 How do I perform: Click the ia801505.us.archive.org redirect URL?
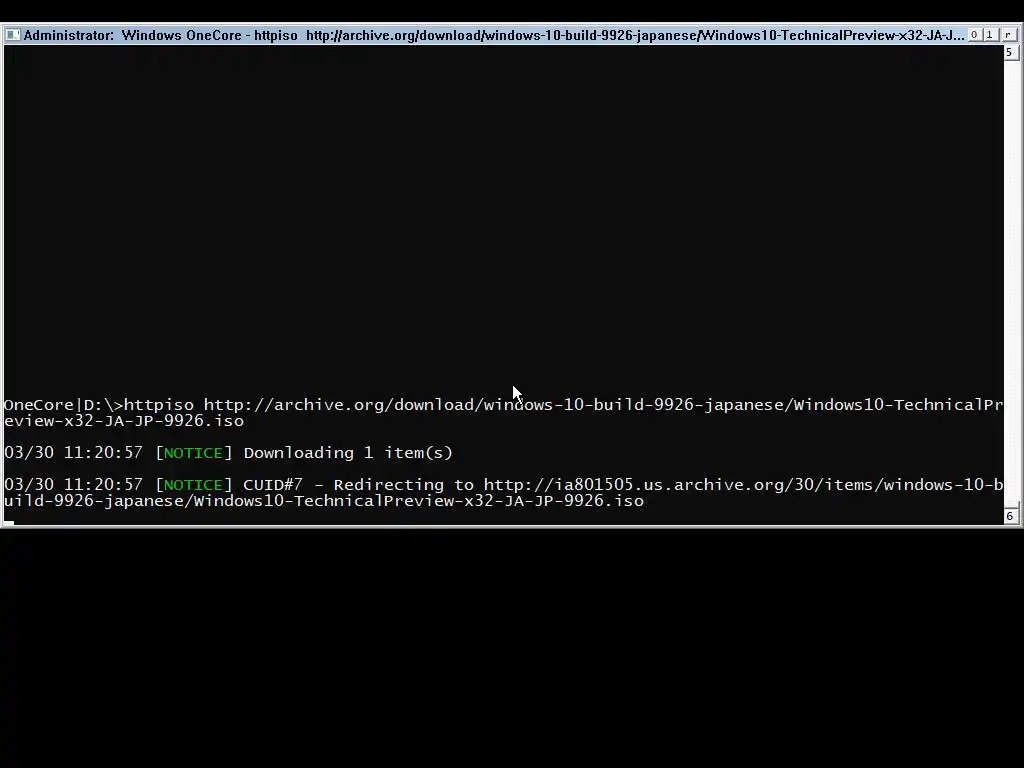click(x=743, y=485)
